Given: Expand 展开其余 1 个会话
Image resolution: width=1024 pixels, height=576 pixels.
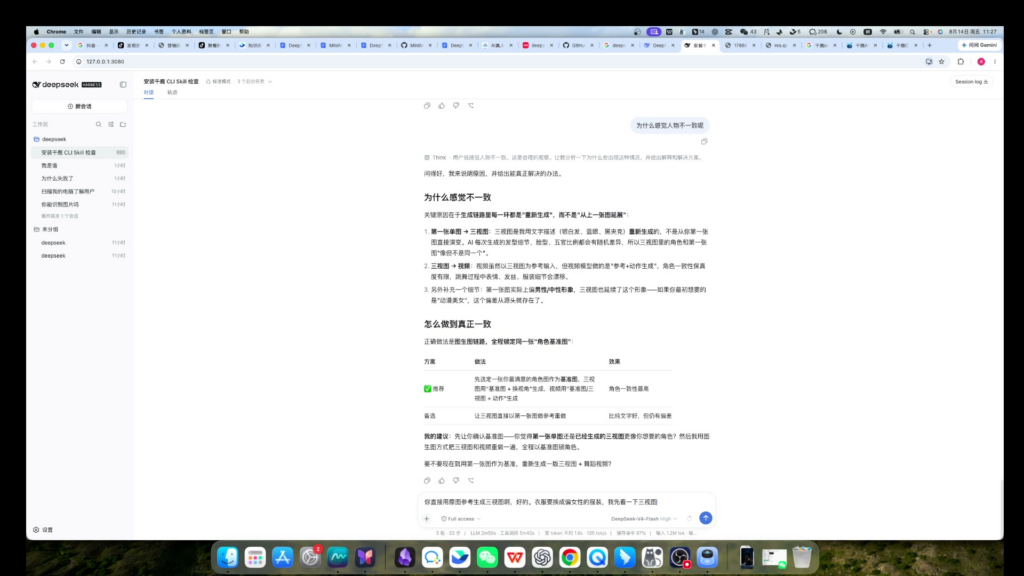Looking at the screenshot, I should click(x=59, y=216).
